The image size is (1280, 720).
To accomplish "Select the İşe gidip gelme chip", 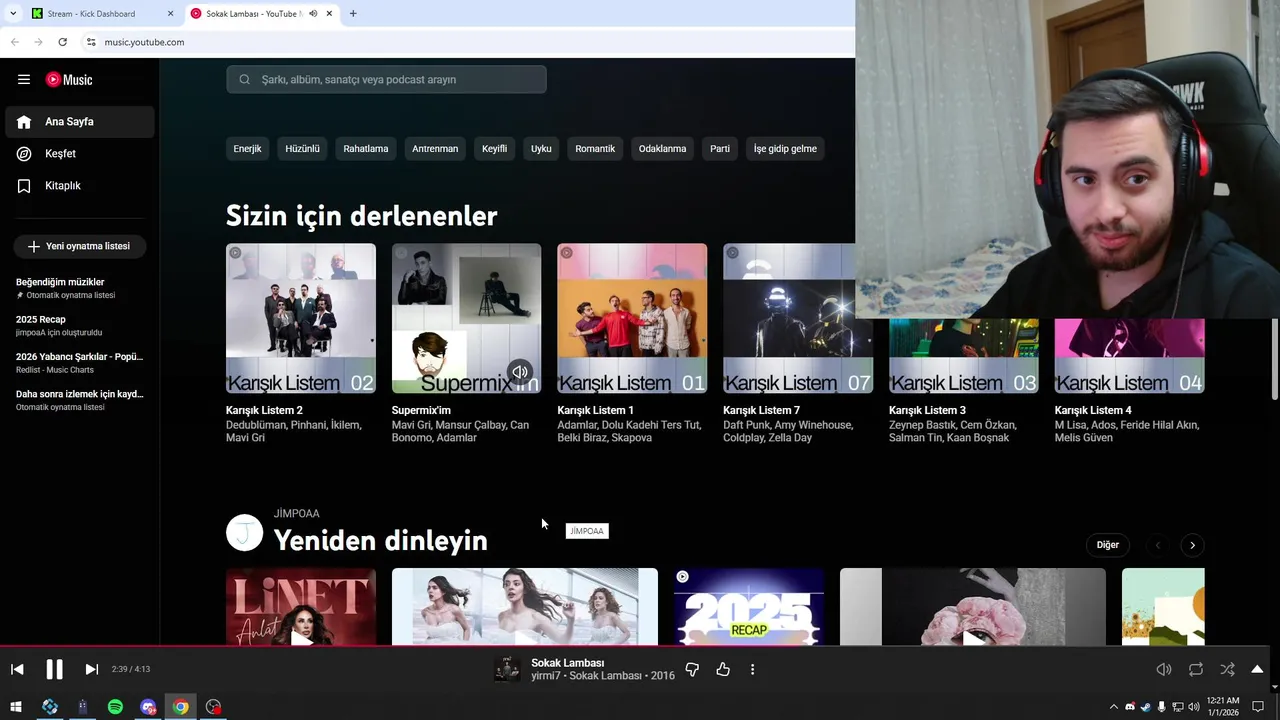I will [785, 149].
